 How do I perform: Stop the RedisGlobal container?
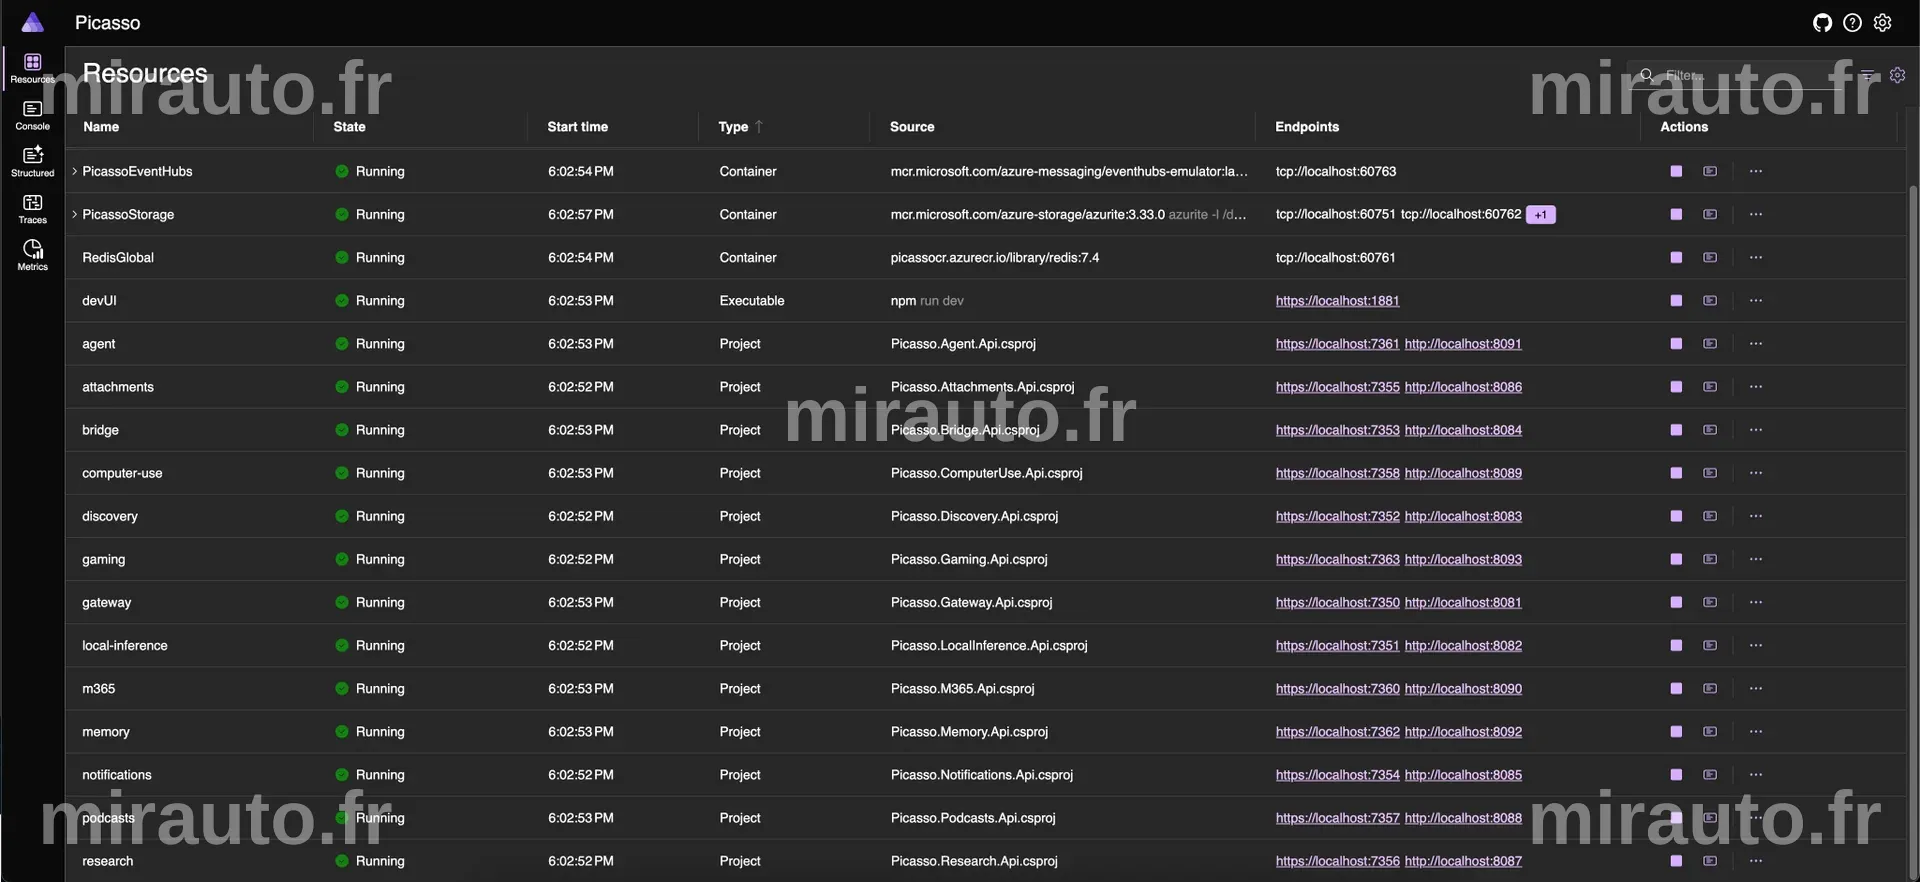click(1676, 257)
